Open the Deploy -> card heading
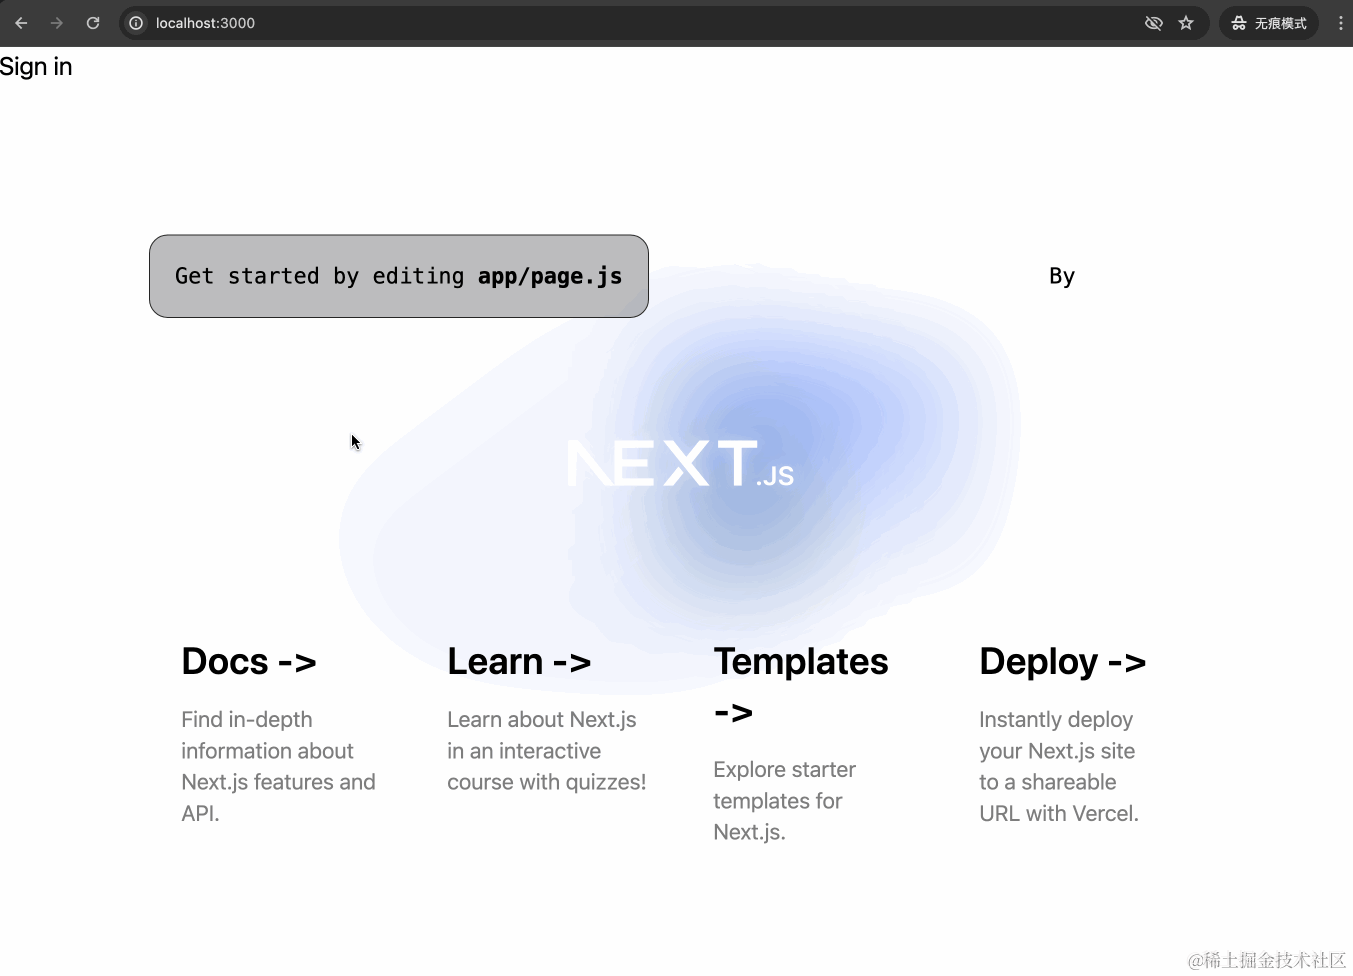The image size is (1353, 976). pyautogui.click(x=1062, y=662)
